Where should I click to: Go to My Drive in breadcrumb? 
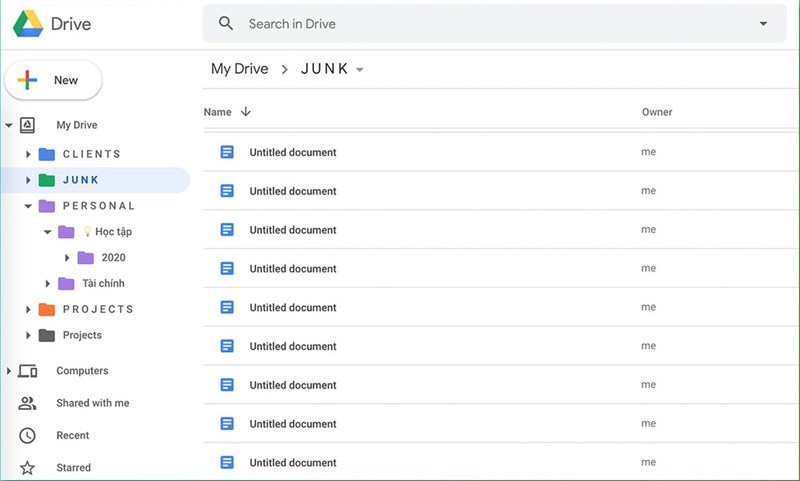(239, 69)
